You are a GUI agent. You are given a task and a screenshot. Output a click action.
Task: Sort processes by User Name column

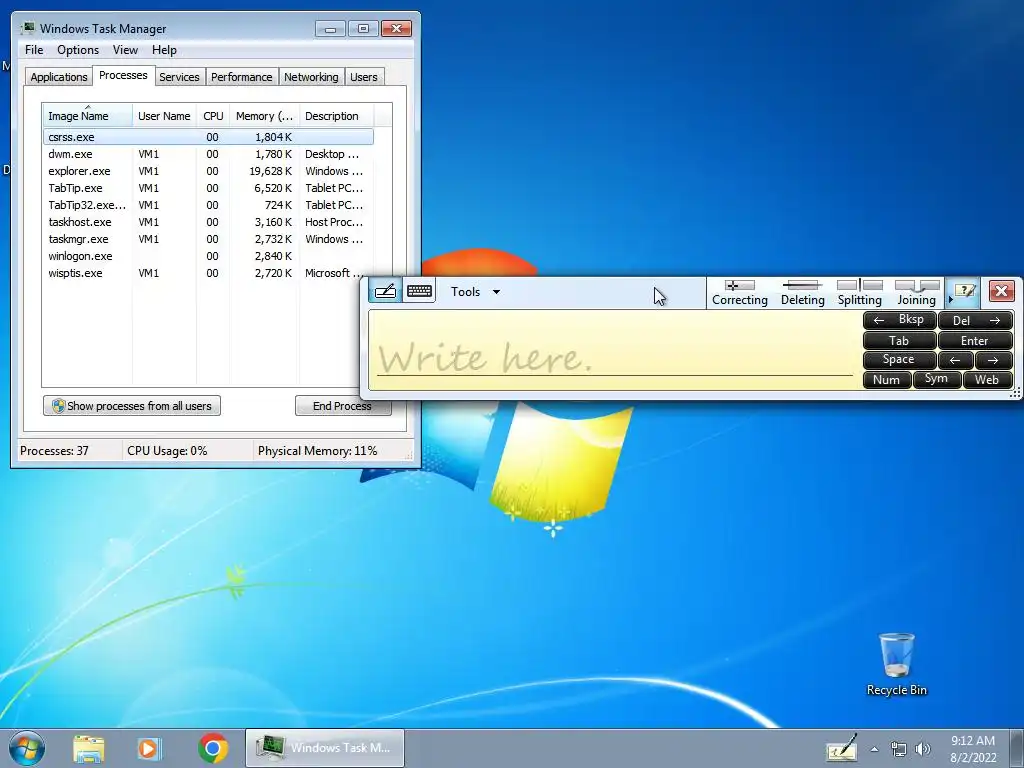(x=164, y=116)
